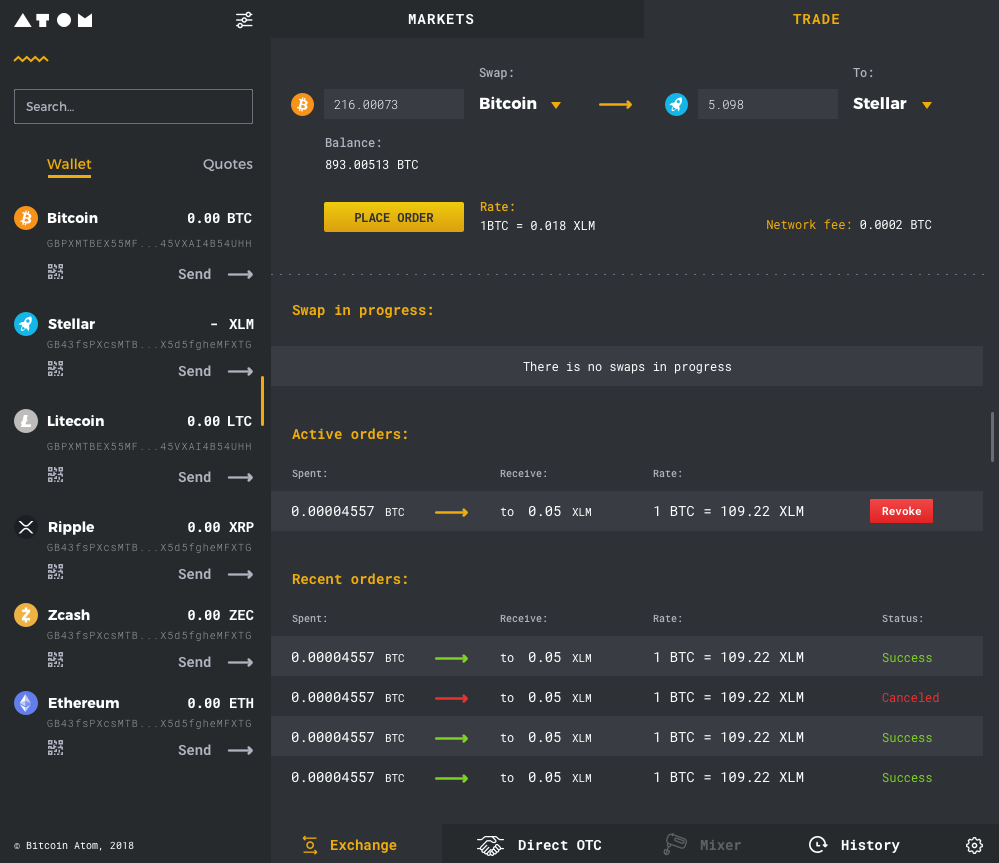Viewport: 999px width, 863px height.
Task: Click the Stellar rocket icon in wallet list
Action: pos(26,324)
